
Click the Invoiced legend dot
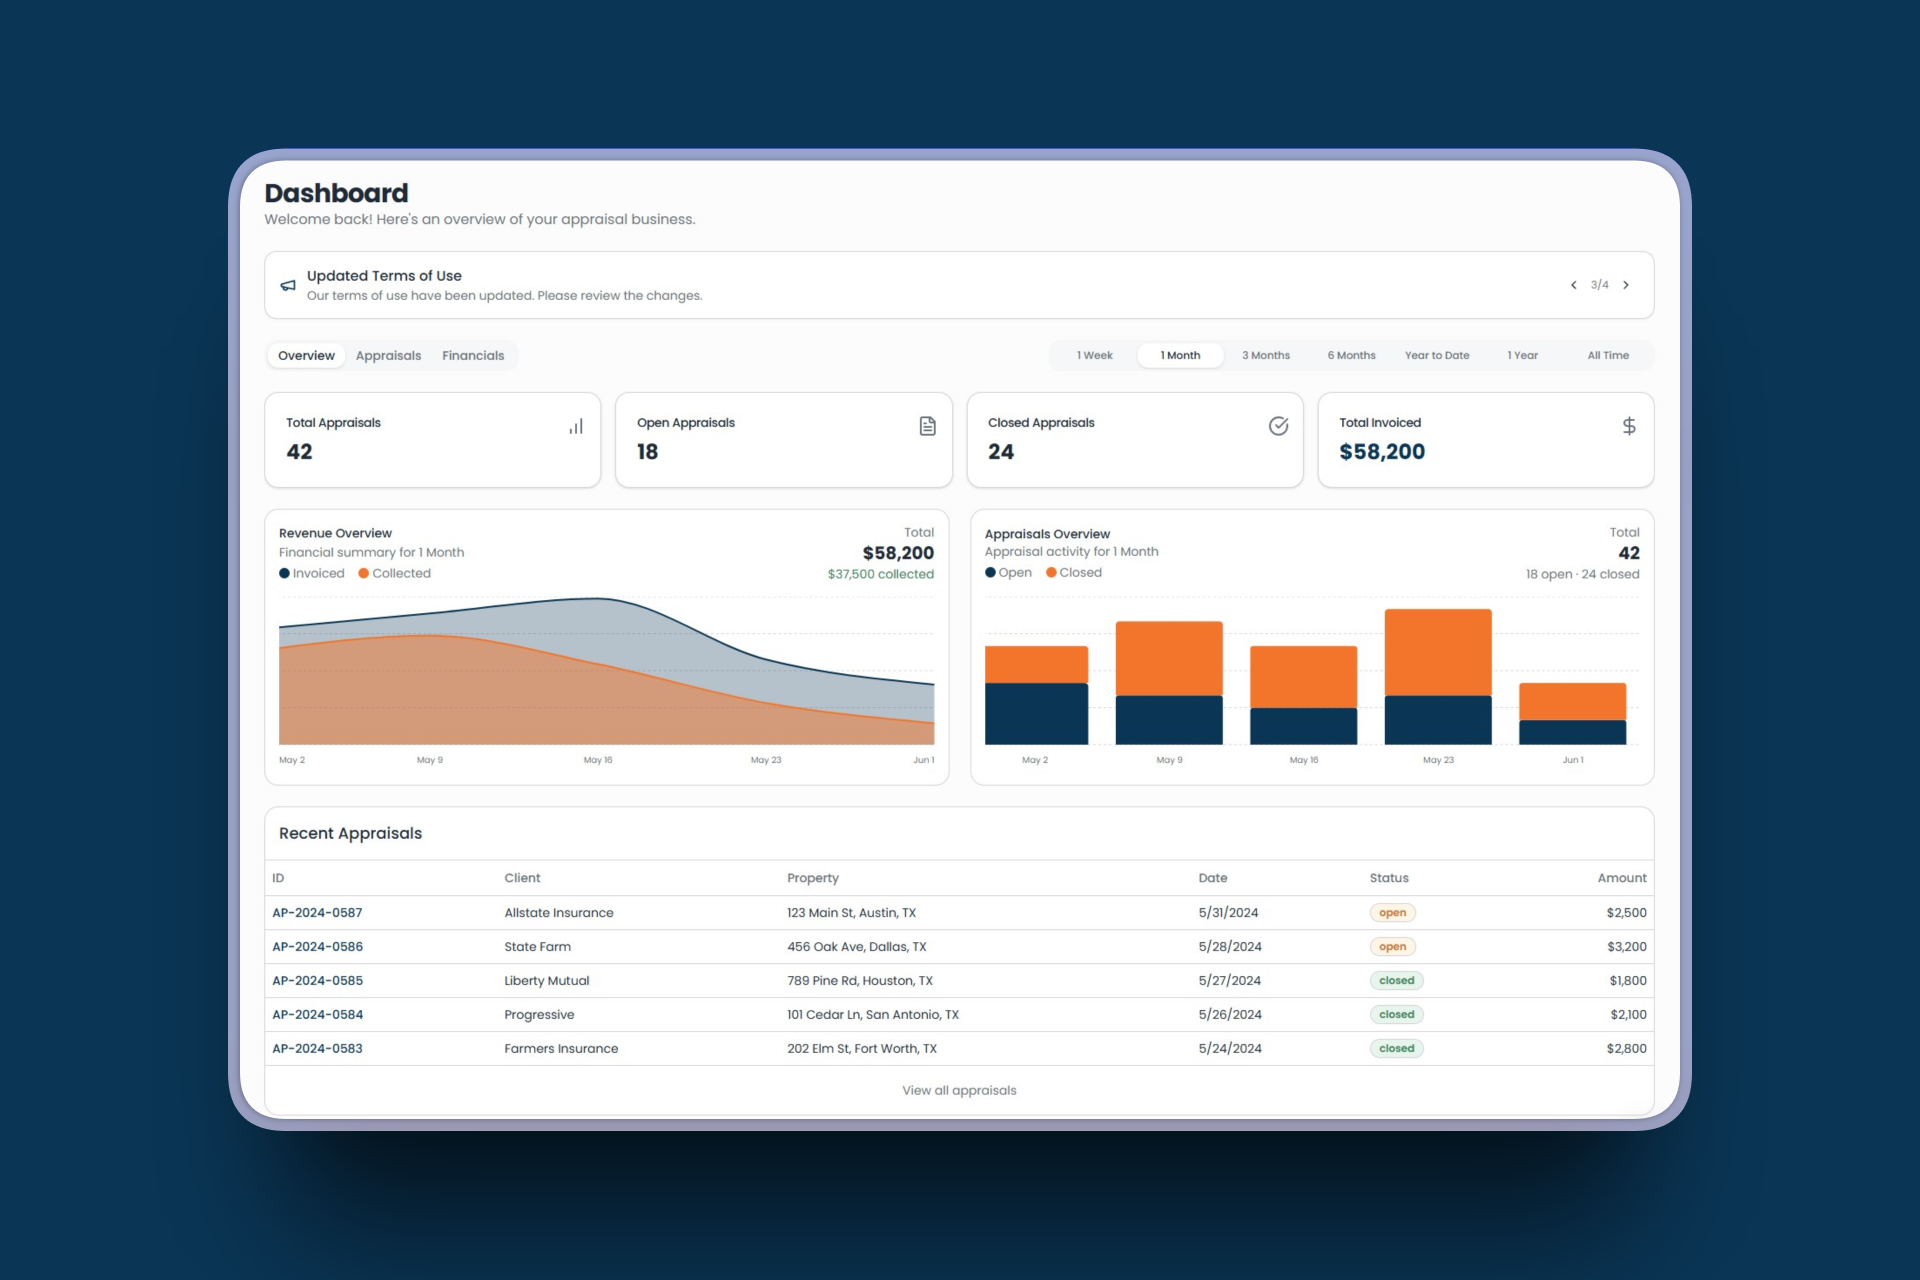pyautogui.click(x=284, y=573)
